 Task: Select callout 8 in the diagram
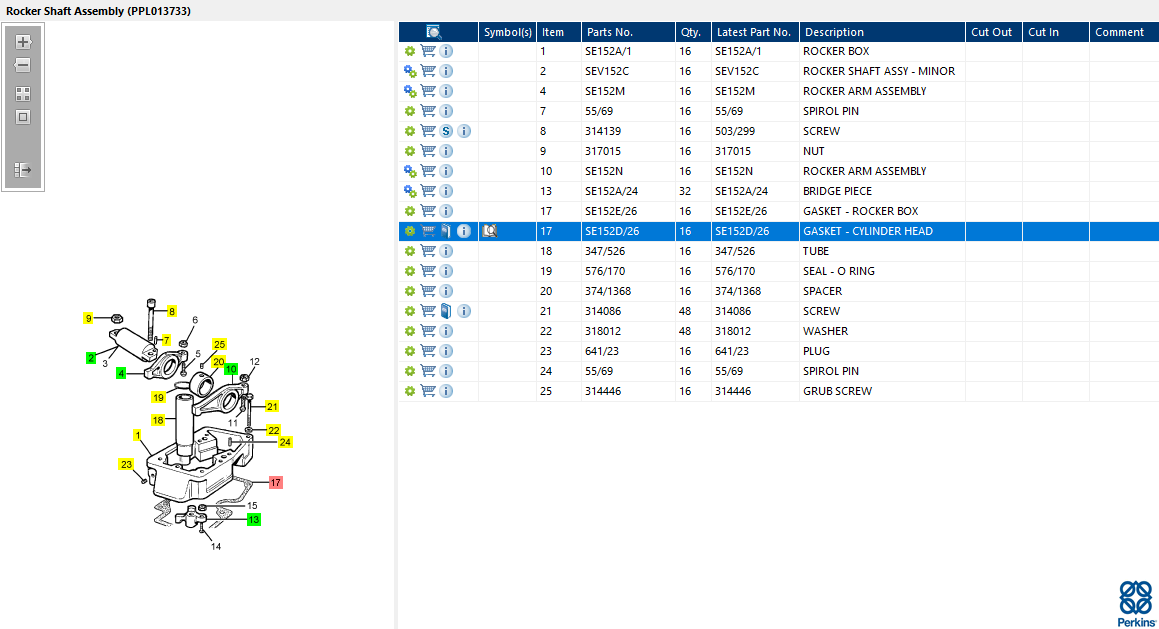pyautogui.click(x=171, y=311)
